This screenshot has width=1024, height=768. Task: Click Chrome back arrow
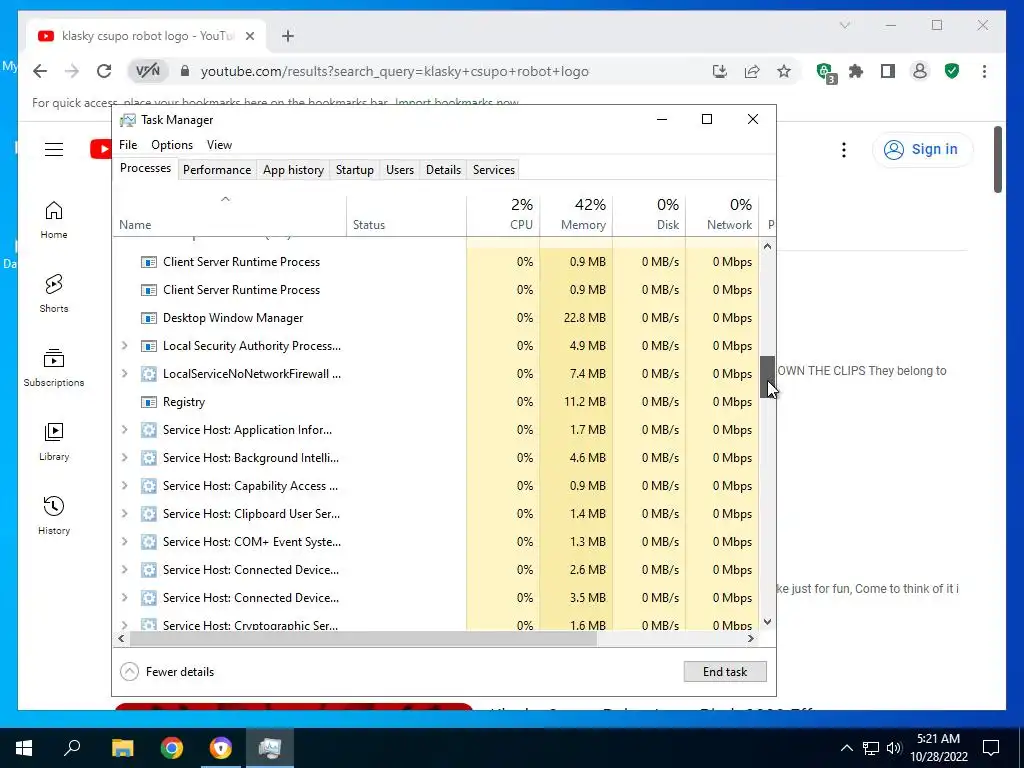point(40,71)
